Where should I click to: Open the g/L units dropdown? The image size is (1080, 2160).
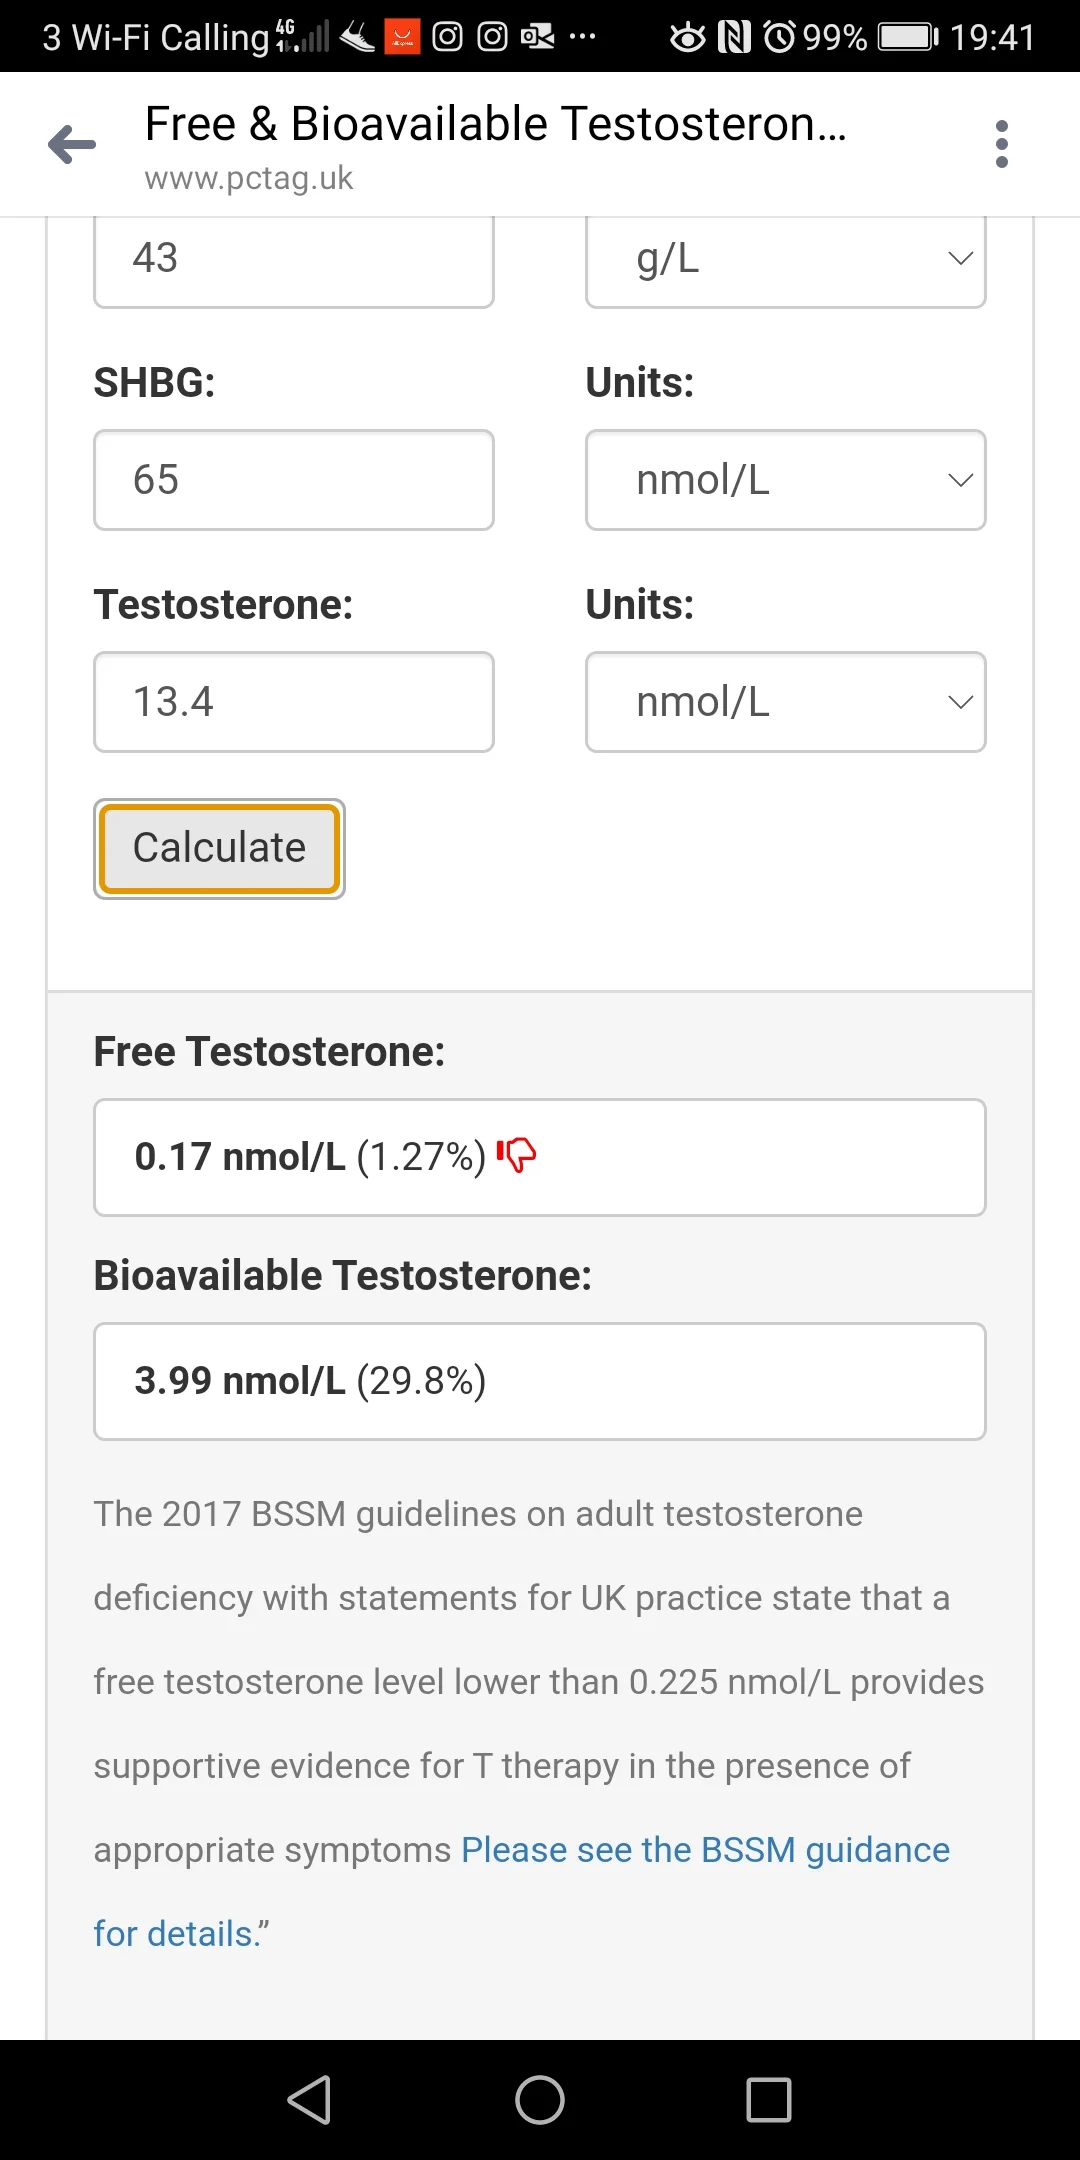point(786,259)
